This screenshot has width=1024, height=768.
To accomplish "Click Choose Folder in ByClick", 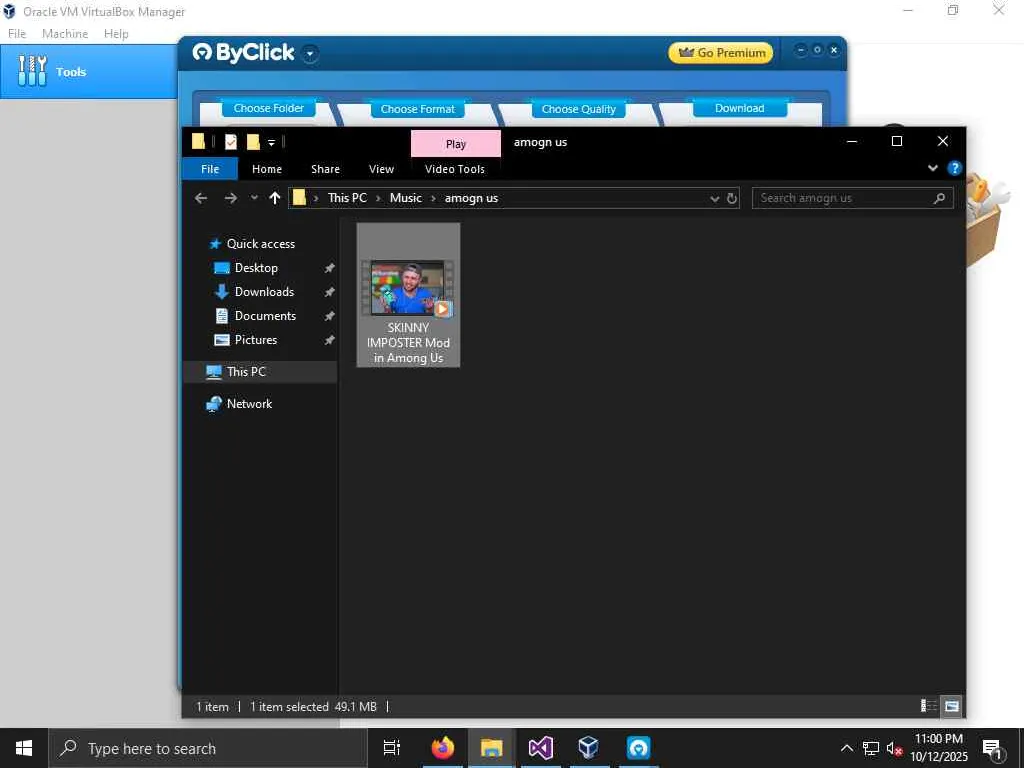I will click(268, 108).
